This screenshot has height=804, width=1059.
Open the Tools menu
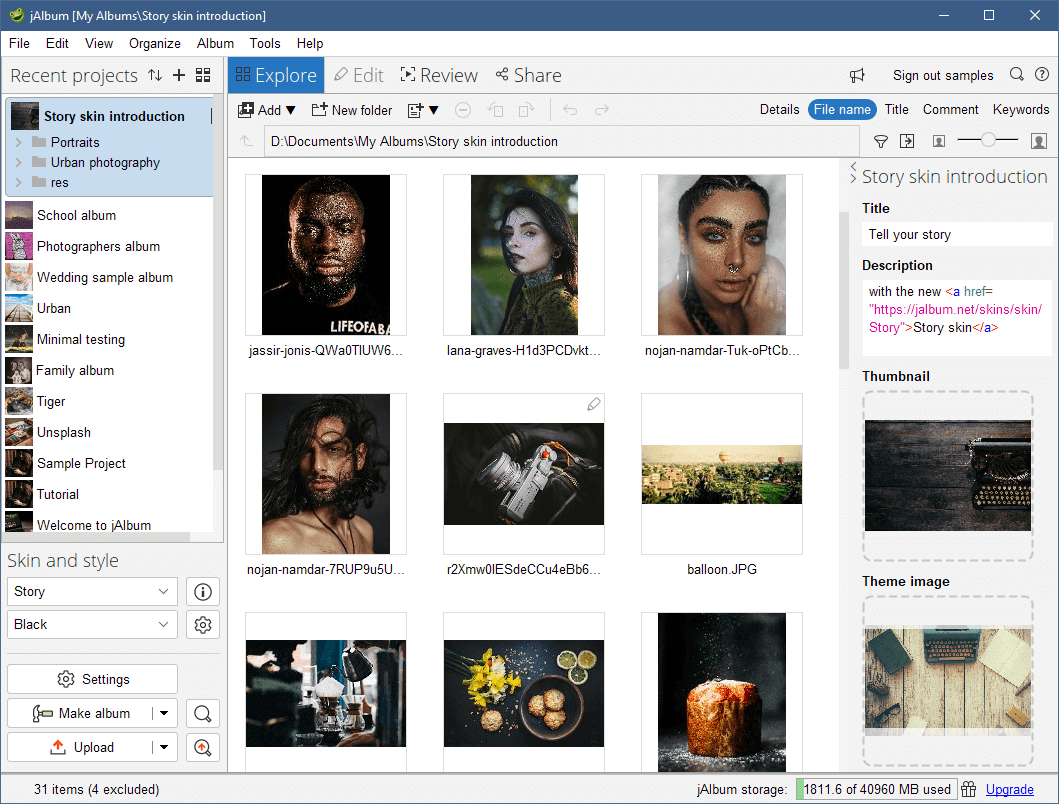(x=264, y=43)
